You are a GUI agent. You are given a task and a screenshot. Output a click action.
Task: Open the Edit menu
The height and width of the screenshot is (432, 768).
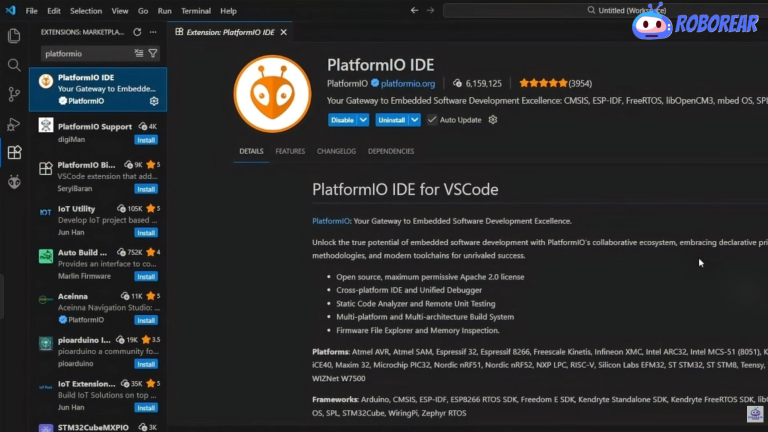54,11
